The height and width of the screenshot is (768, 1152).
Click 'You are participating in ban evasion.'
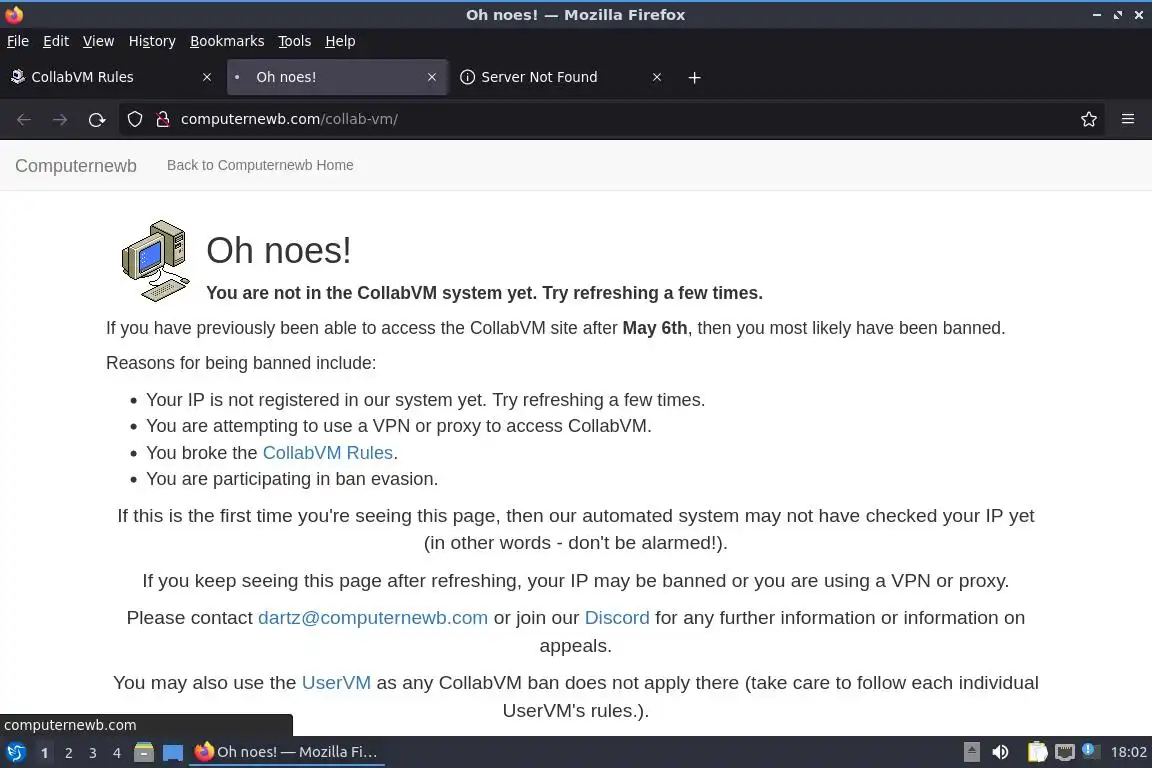(x=292, y=479)
